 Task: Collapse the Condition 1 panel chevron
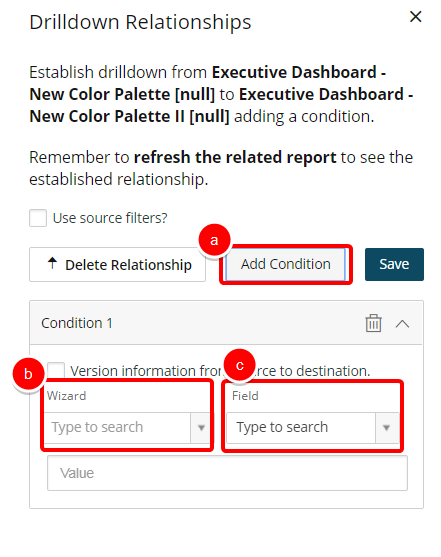(402, 324)
